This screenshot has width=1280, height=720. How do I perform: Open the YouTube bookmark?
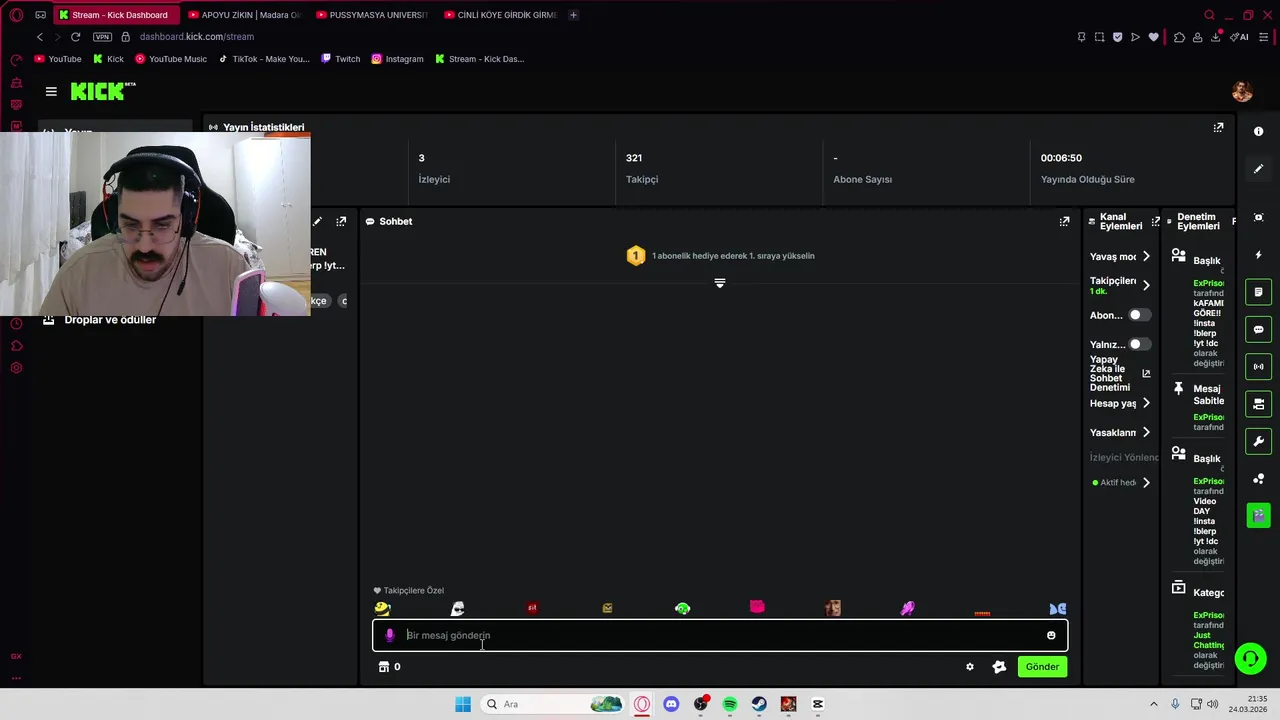pyautogui.click(x=58, y=59)
